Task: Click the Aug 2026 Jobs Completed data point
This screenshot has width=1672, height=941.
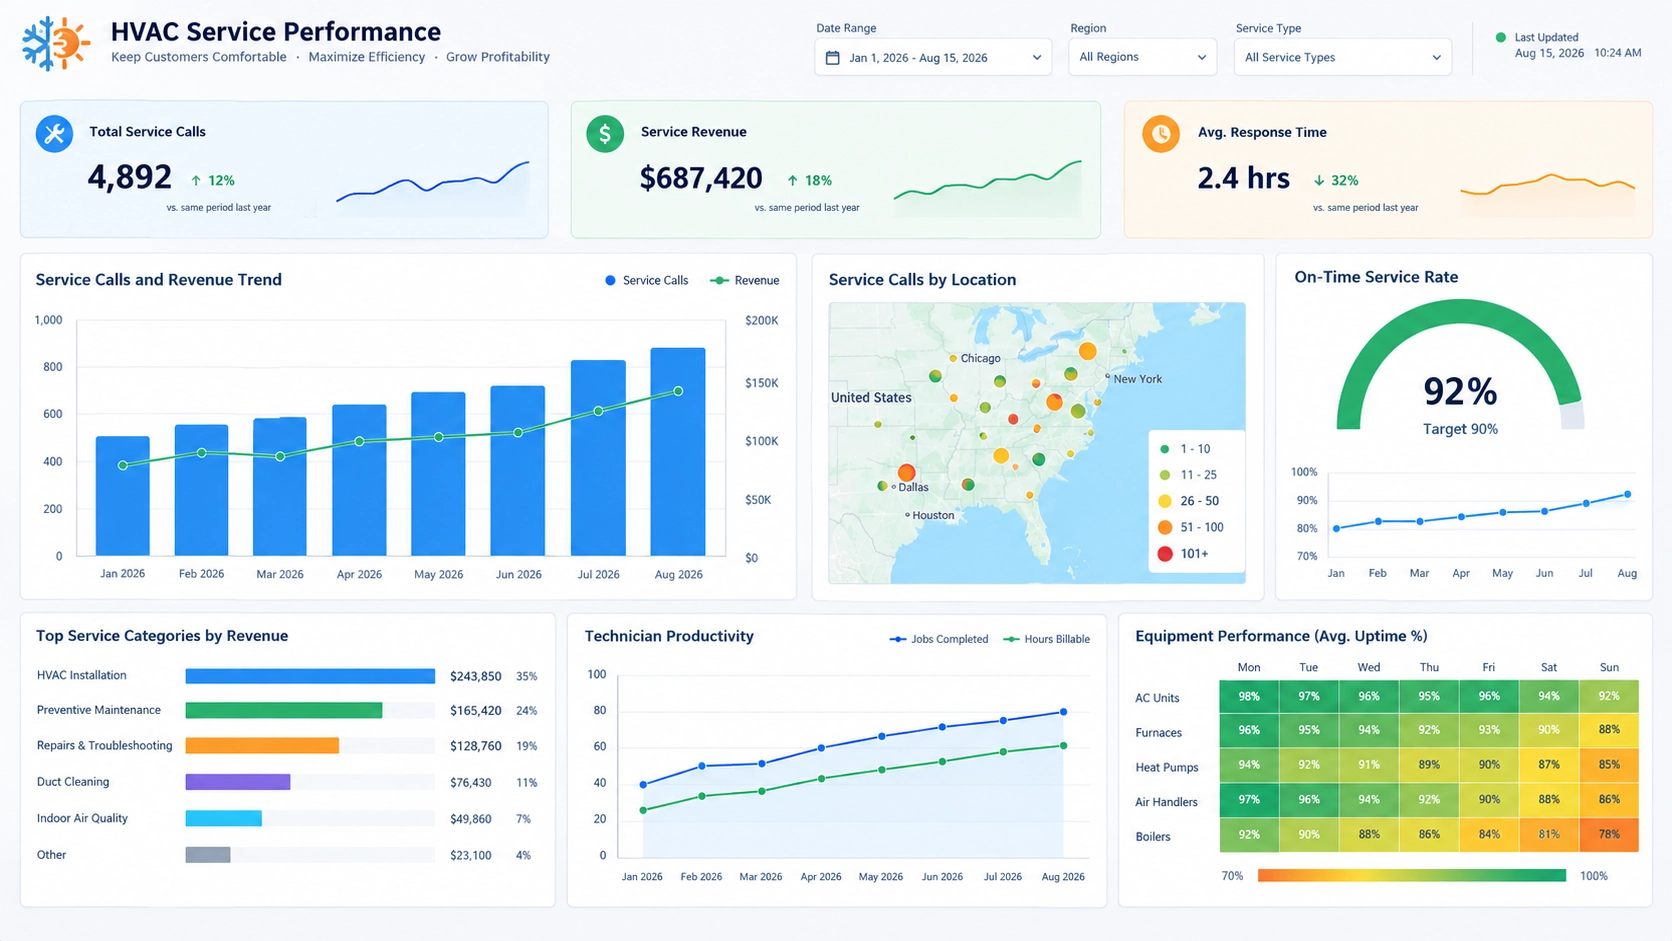Action: coord(1063,712)
